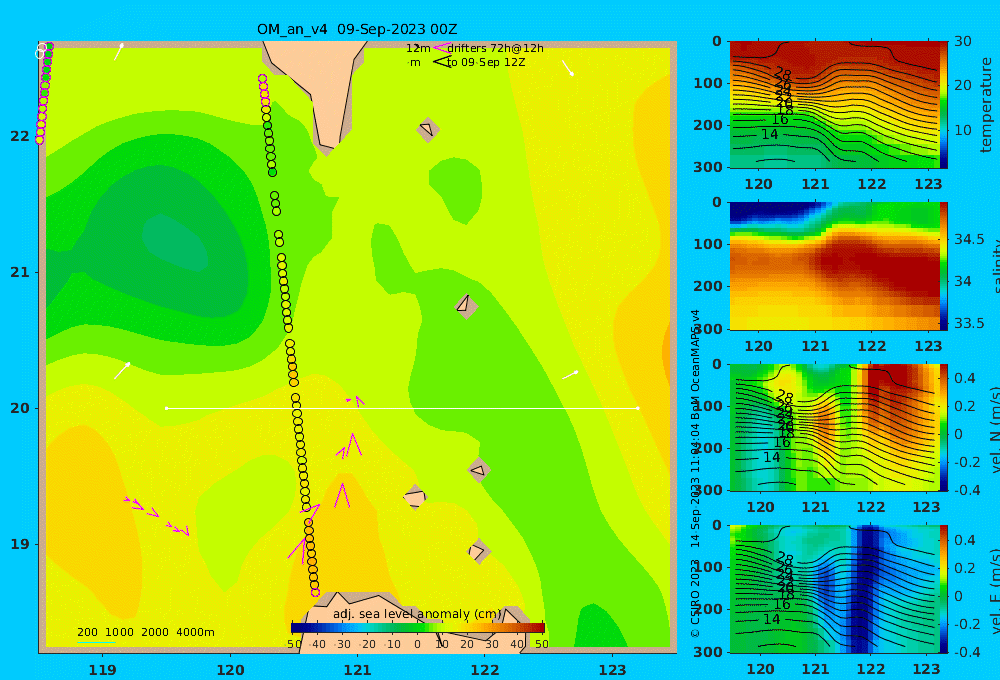1000x680 pixels.
Task: Click the small island marker near 22N
Action: coord(427,129)
